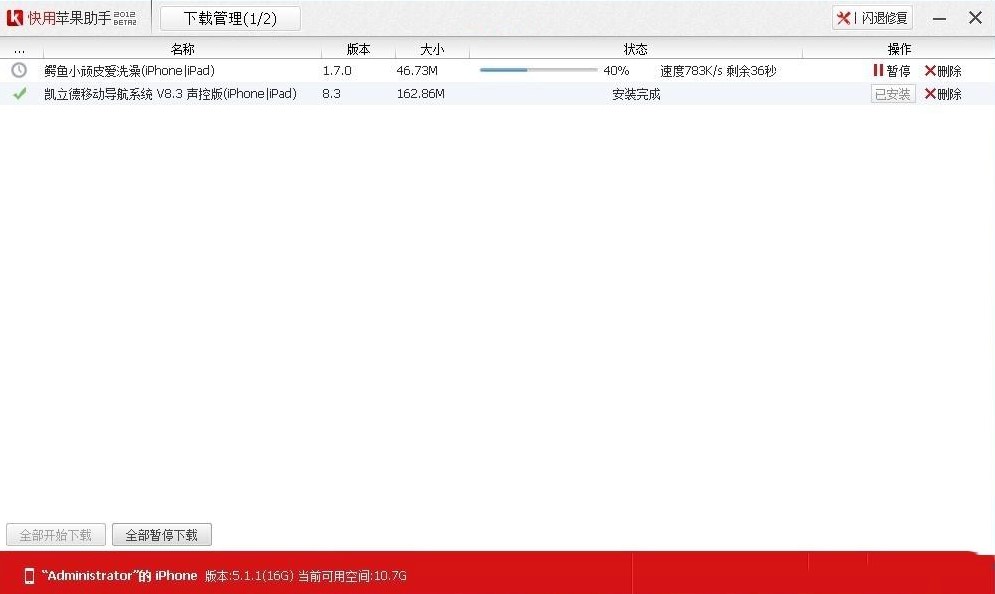Click the 全部开始下载 button
Viewport: 995px width, 594px height.
pyautogui.click(x=56, y=535)
